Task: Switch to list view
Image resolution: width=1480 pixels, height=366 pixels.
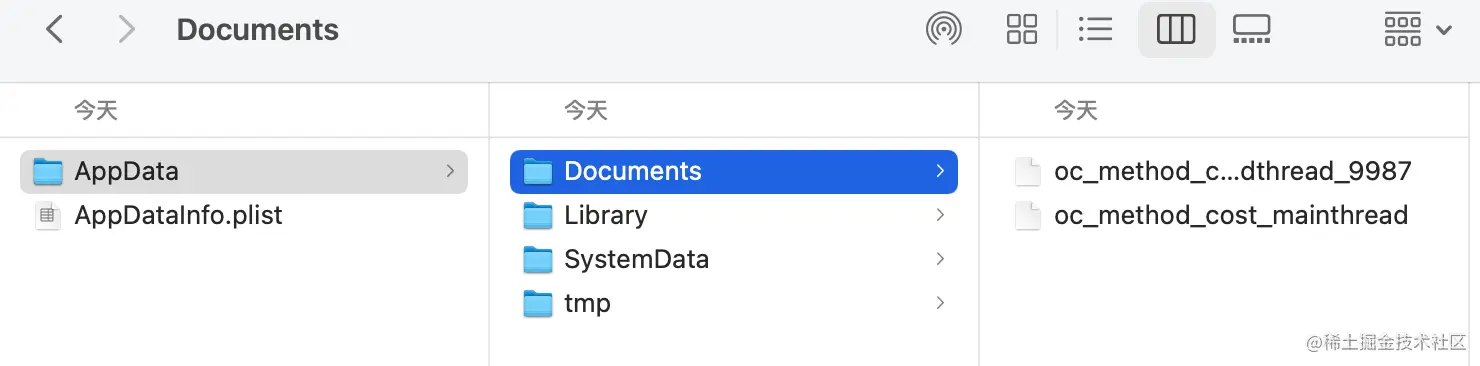Action: point(1095,29)
